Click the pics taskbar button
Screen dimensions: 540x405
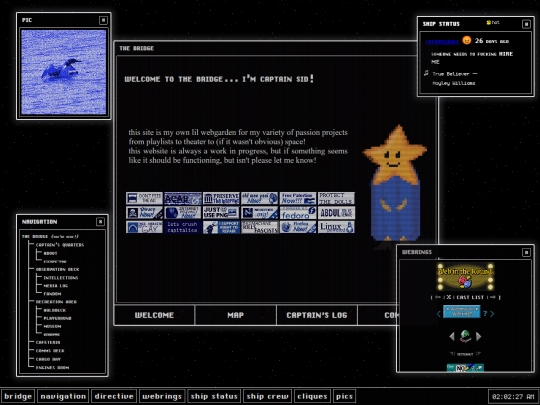point(344,396)
